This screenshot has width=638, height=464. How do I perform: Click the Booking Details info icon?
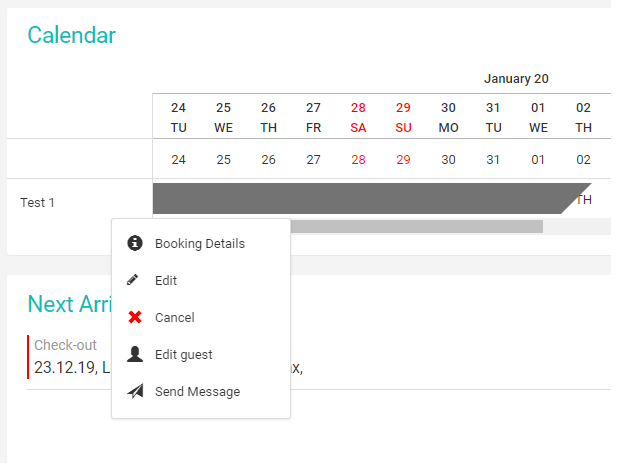[x=135, y=243]
